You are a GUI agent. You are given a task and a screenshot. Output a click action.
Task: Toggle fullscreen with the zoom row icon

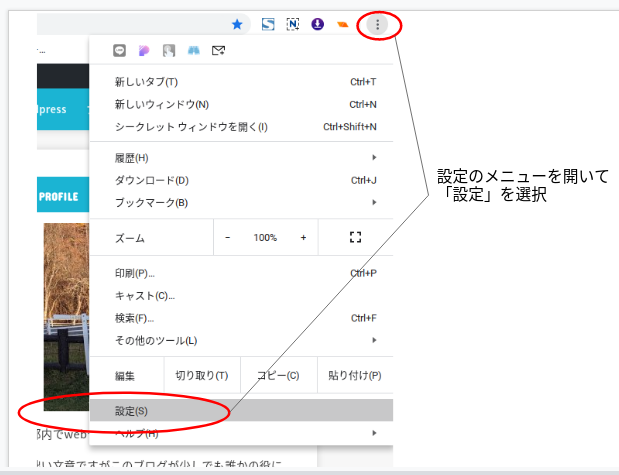(355, 237)
